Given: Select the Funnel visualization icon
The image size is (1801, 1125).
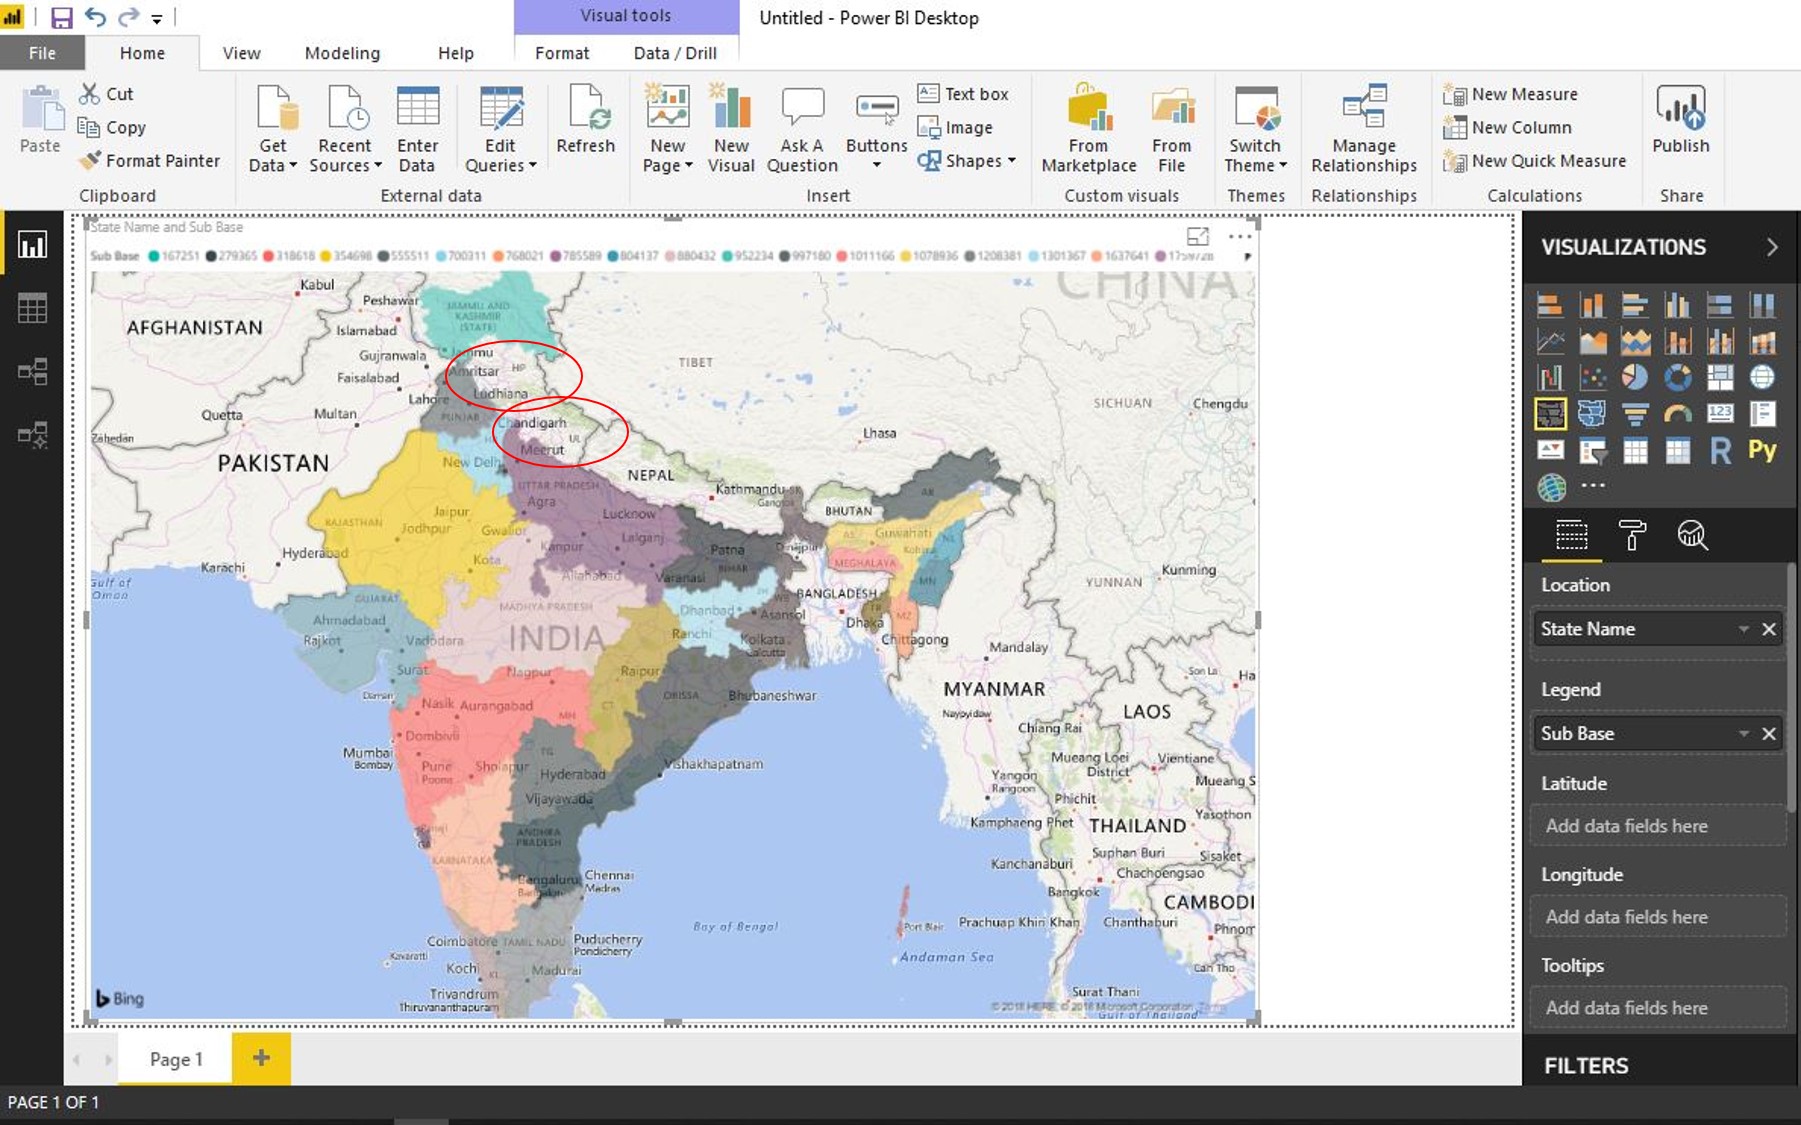Looking at the screenshot, I should point(1634,413).
